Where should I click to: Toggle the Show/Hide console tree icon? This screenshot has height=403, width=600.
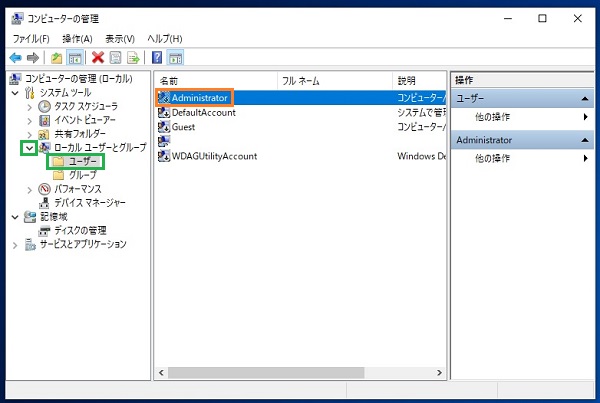click(x=75, y=58)
